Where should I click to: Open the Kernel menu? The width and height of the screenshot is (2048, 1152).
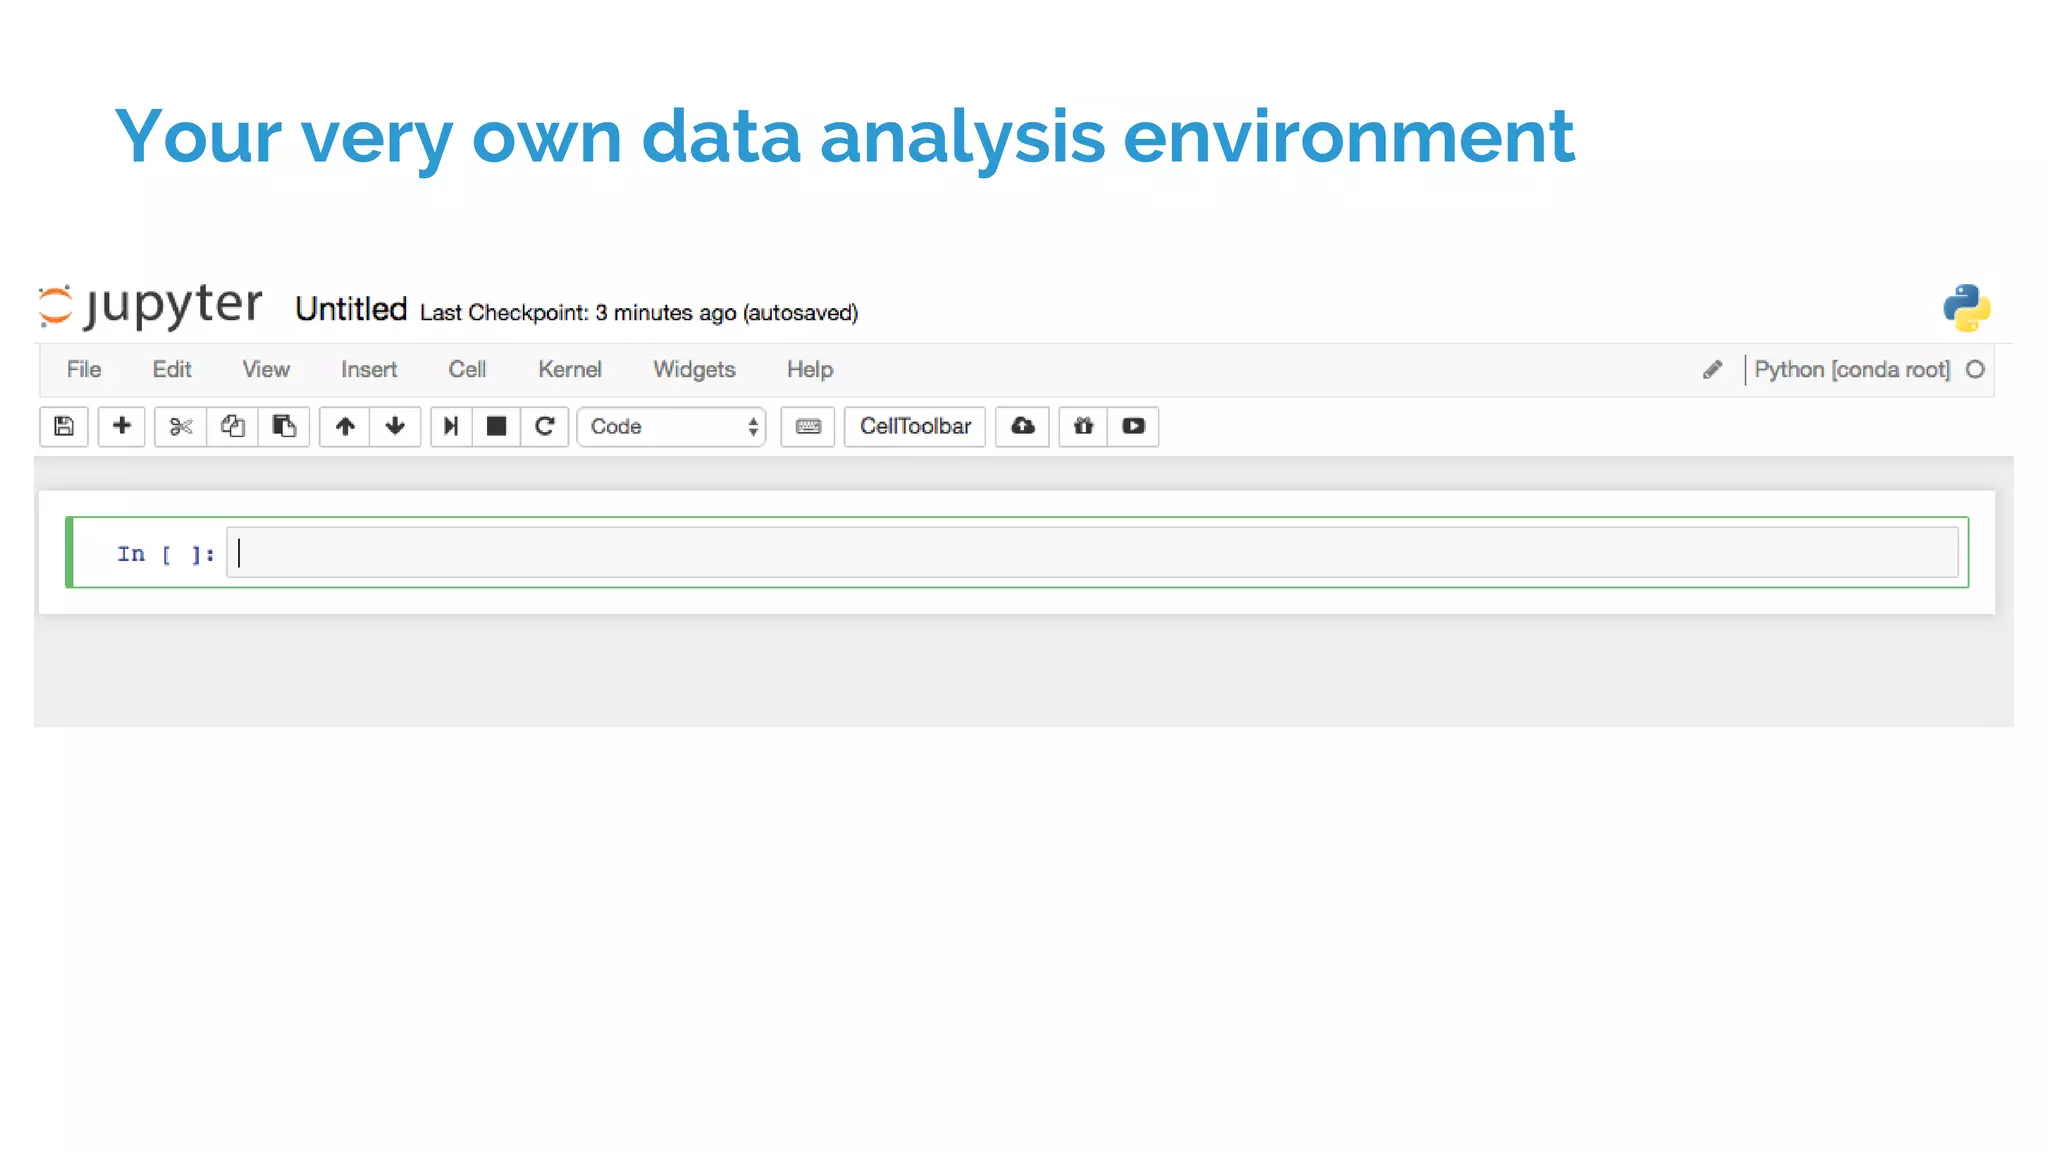pos(570,370)
